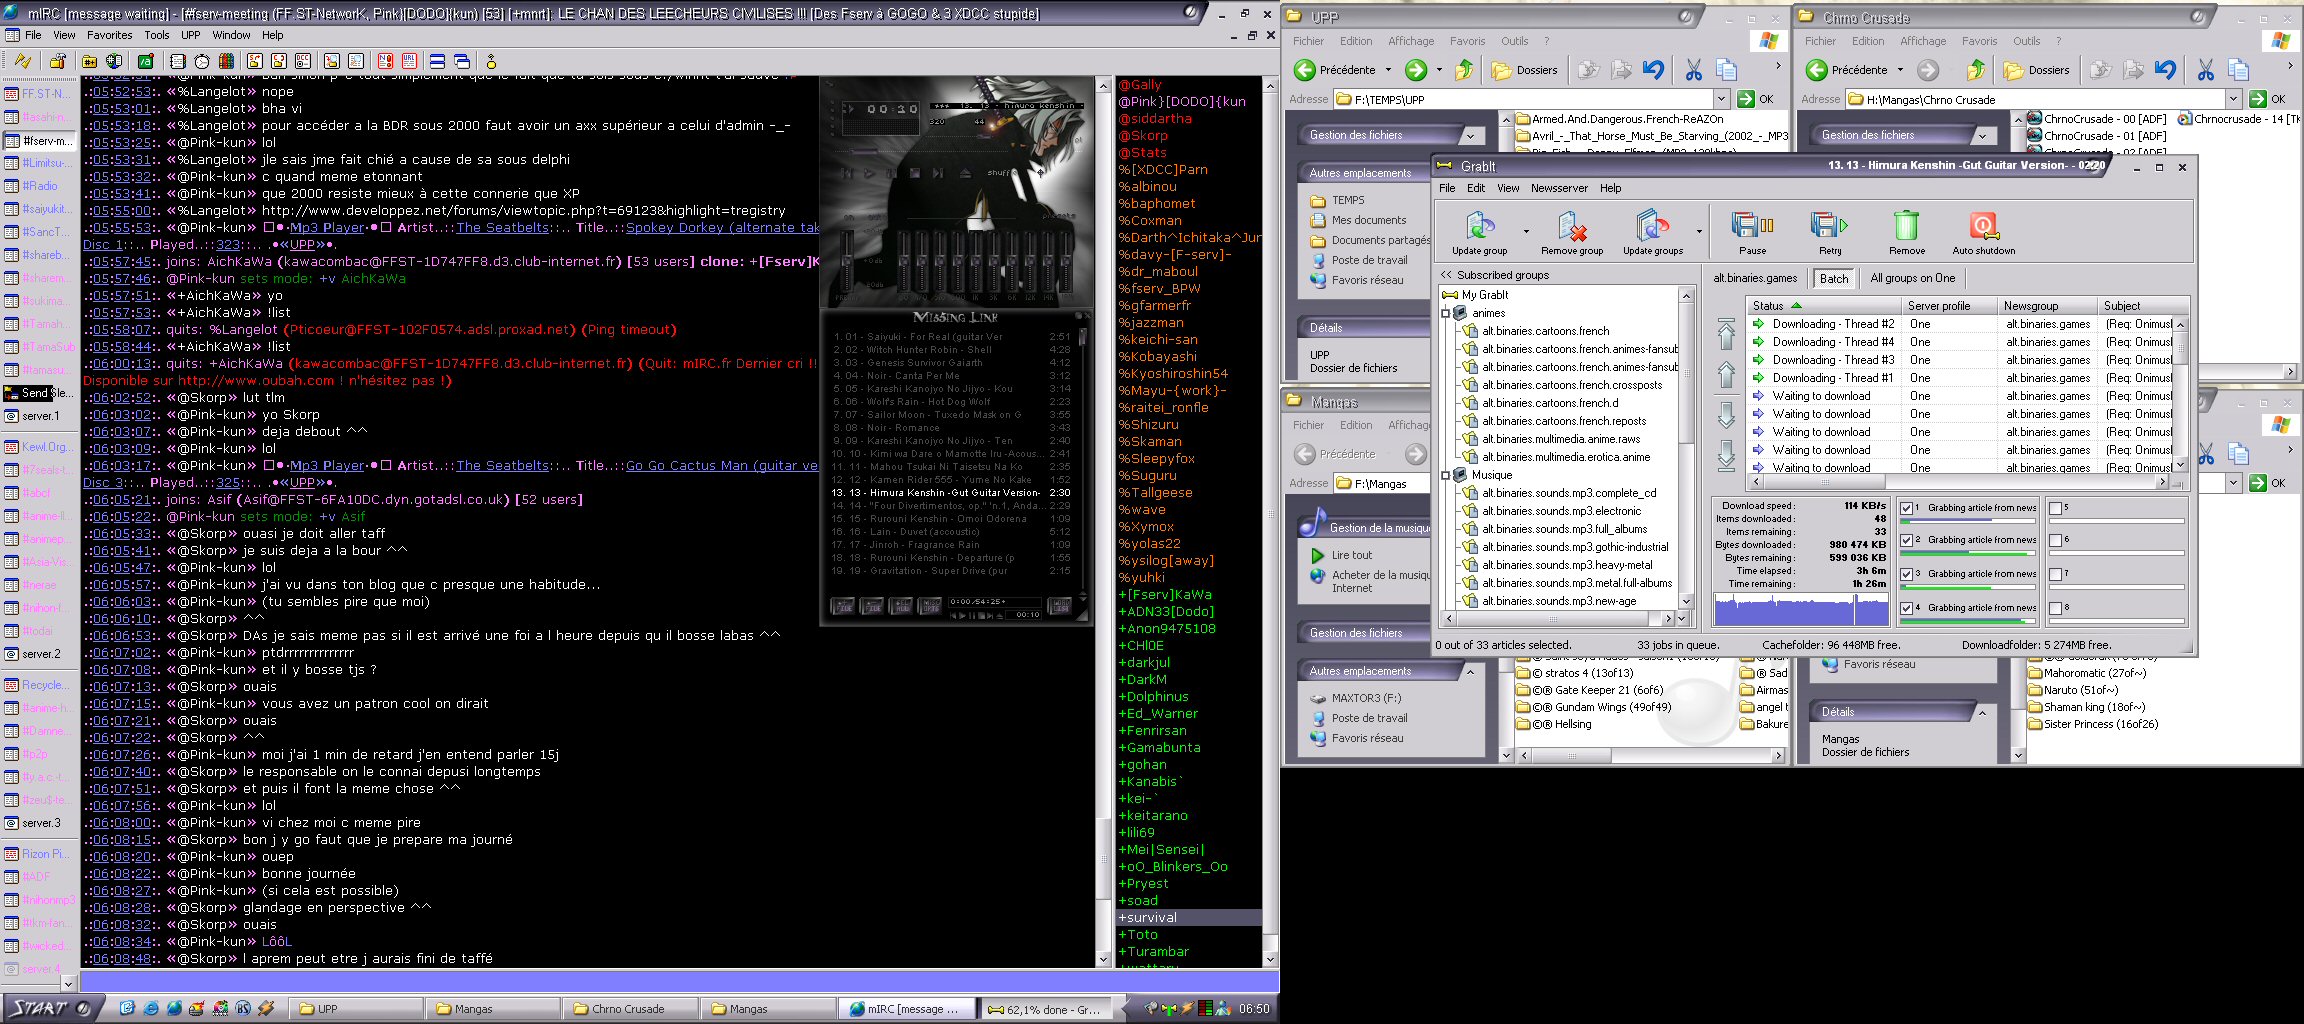Click Lire tout link in Mangas window
This screenshot has width=2304, height=1024.
(1351, 555)
